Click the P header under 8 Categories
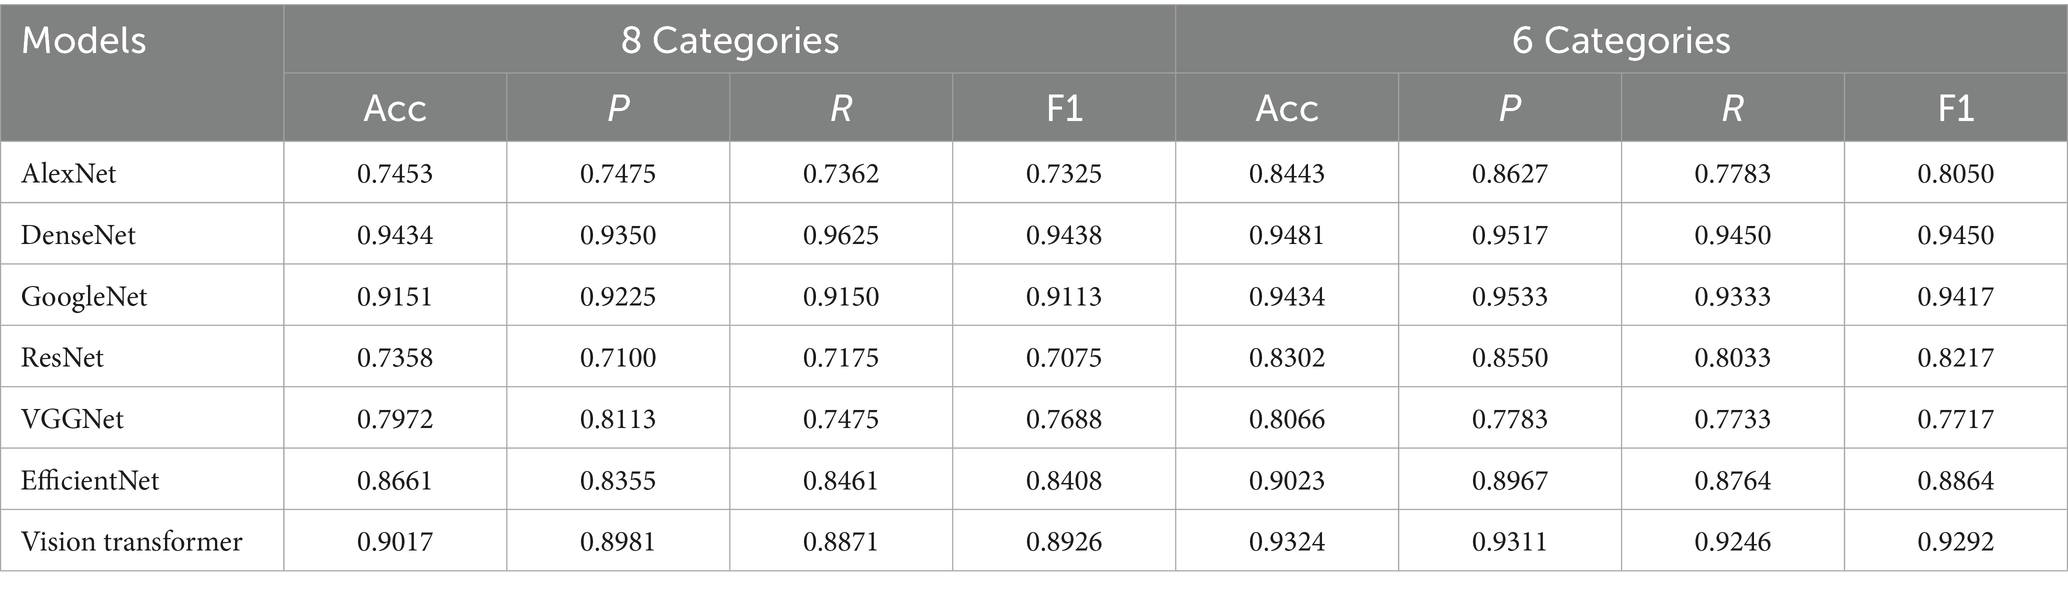 tap(618, 108)
